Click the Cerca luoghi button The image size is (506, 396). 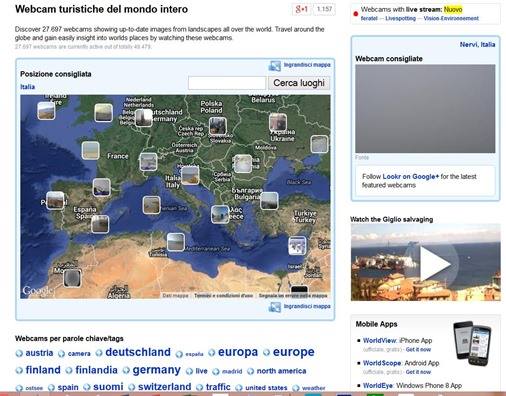299,83
